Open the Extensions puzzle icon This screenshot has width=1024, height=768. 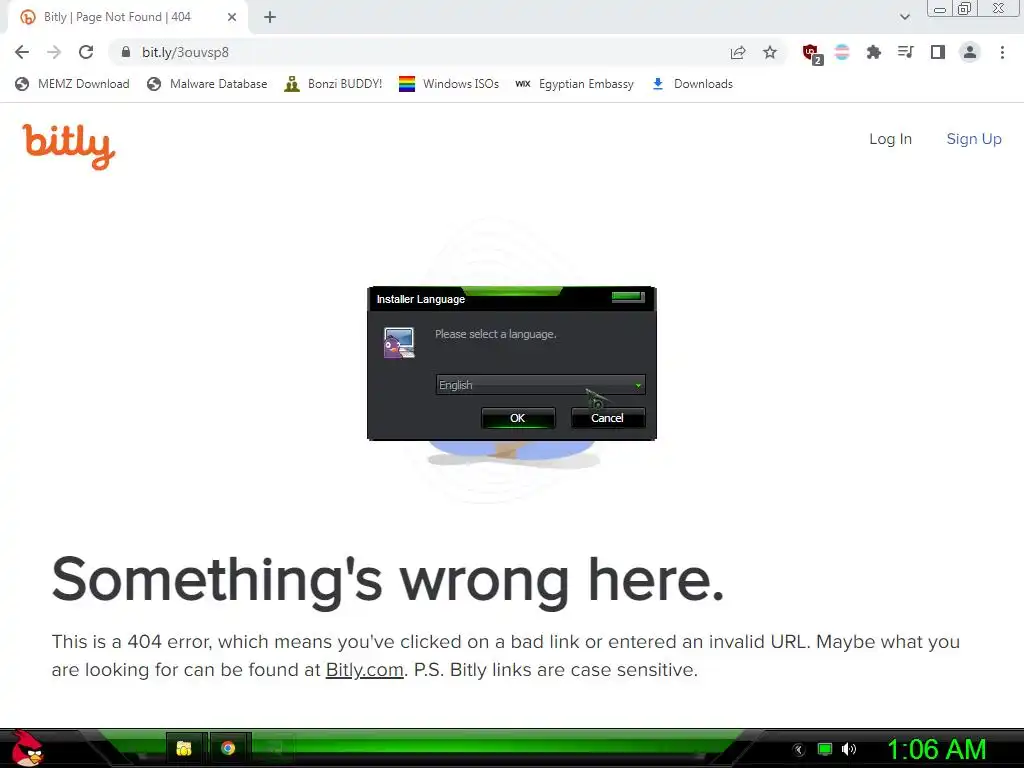[x=873, y=52]
